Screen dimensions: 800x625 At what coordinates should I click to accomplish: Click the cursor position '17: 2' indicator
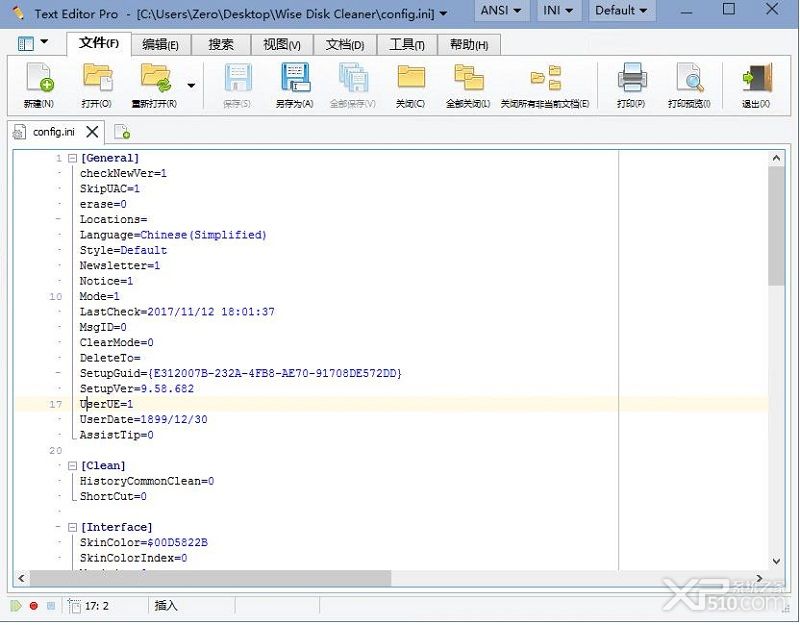[x=96, y=606]
